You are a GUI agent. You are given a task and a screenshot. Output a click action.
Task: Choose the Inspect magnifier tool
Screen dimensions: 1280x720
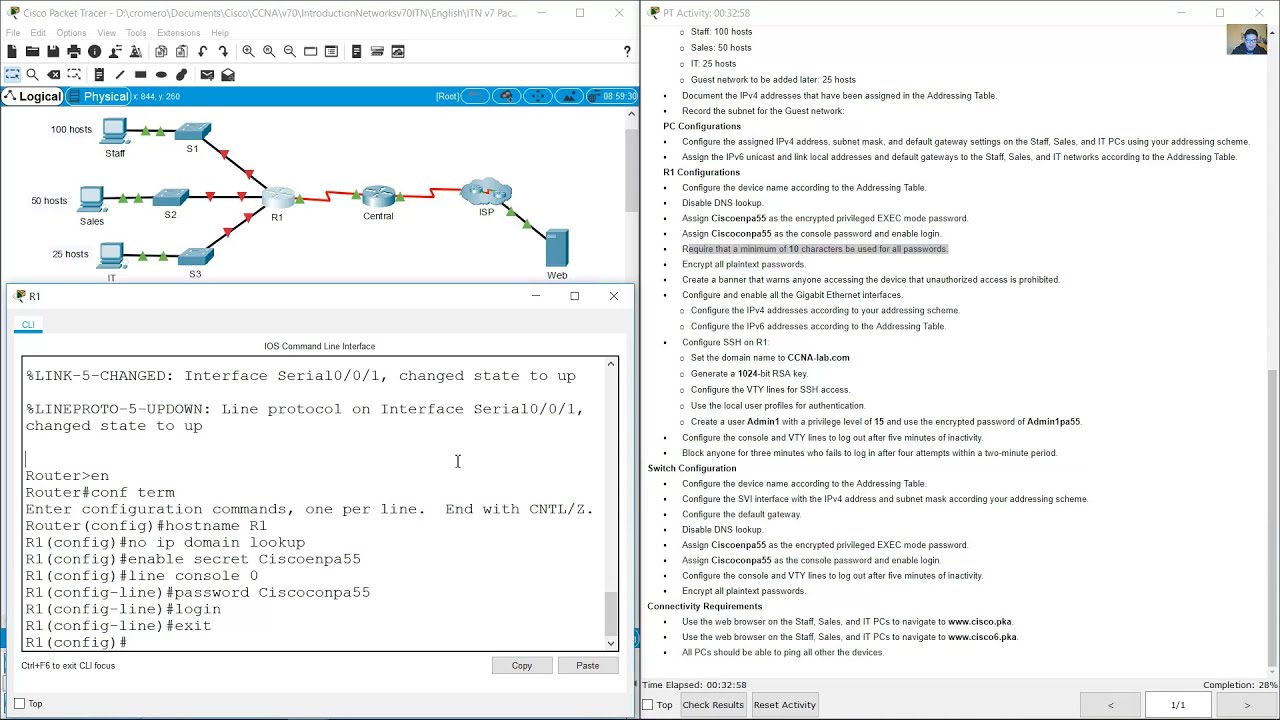coord(33,74)
